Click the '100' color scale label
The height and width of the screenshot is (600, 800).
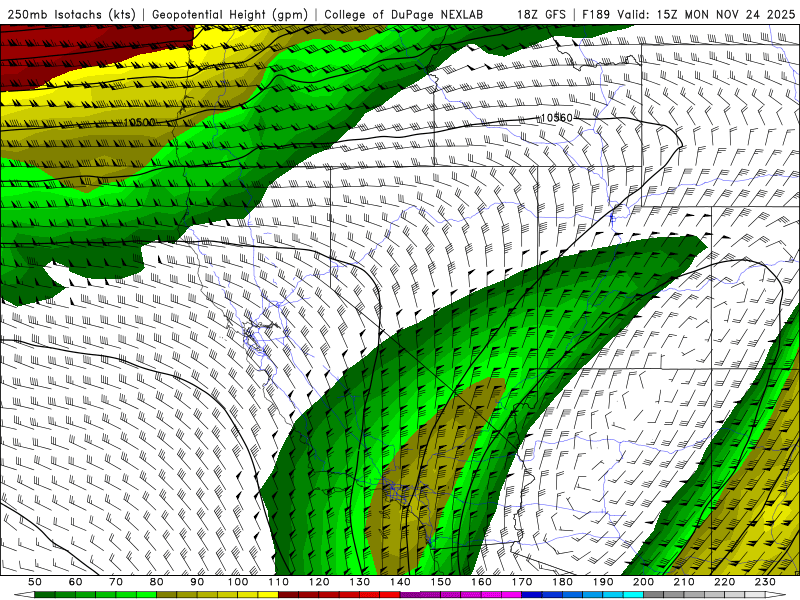coord(238,582)
